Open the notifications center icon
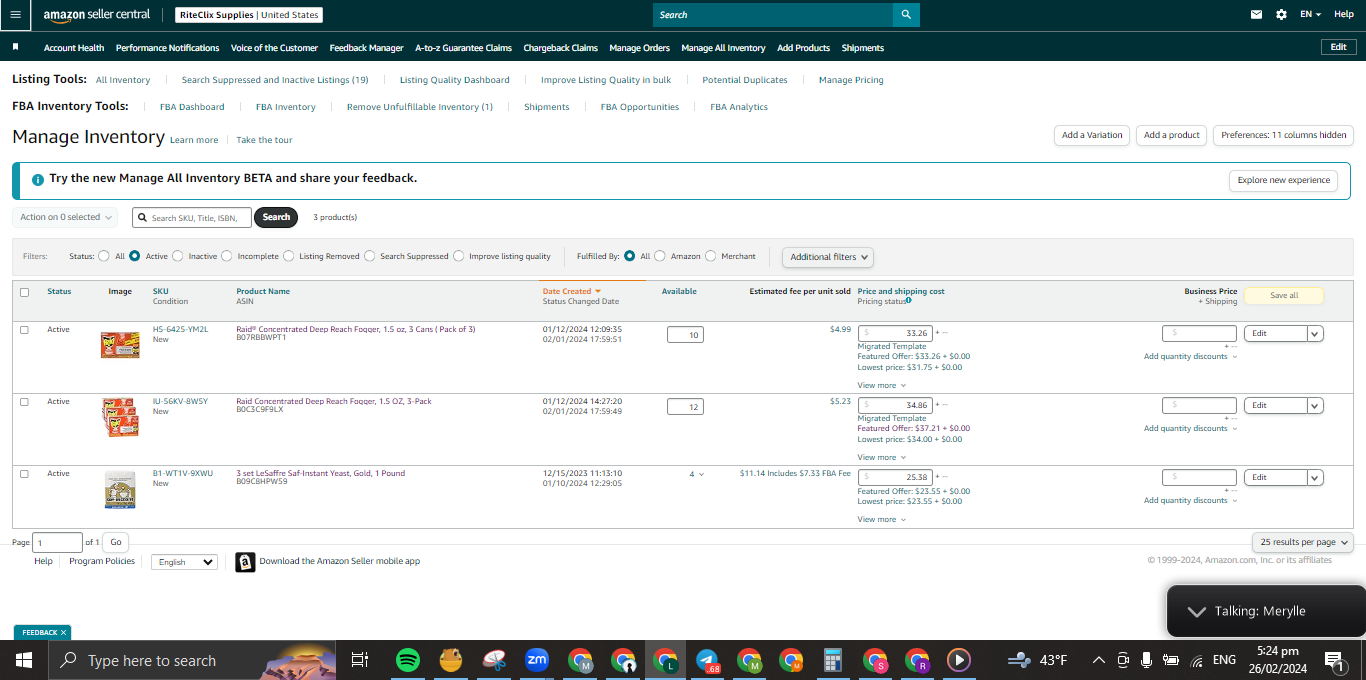Screen dimensions: 1366x680 pos(1335,660)
